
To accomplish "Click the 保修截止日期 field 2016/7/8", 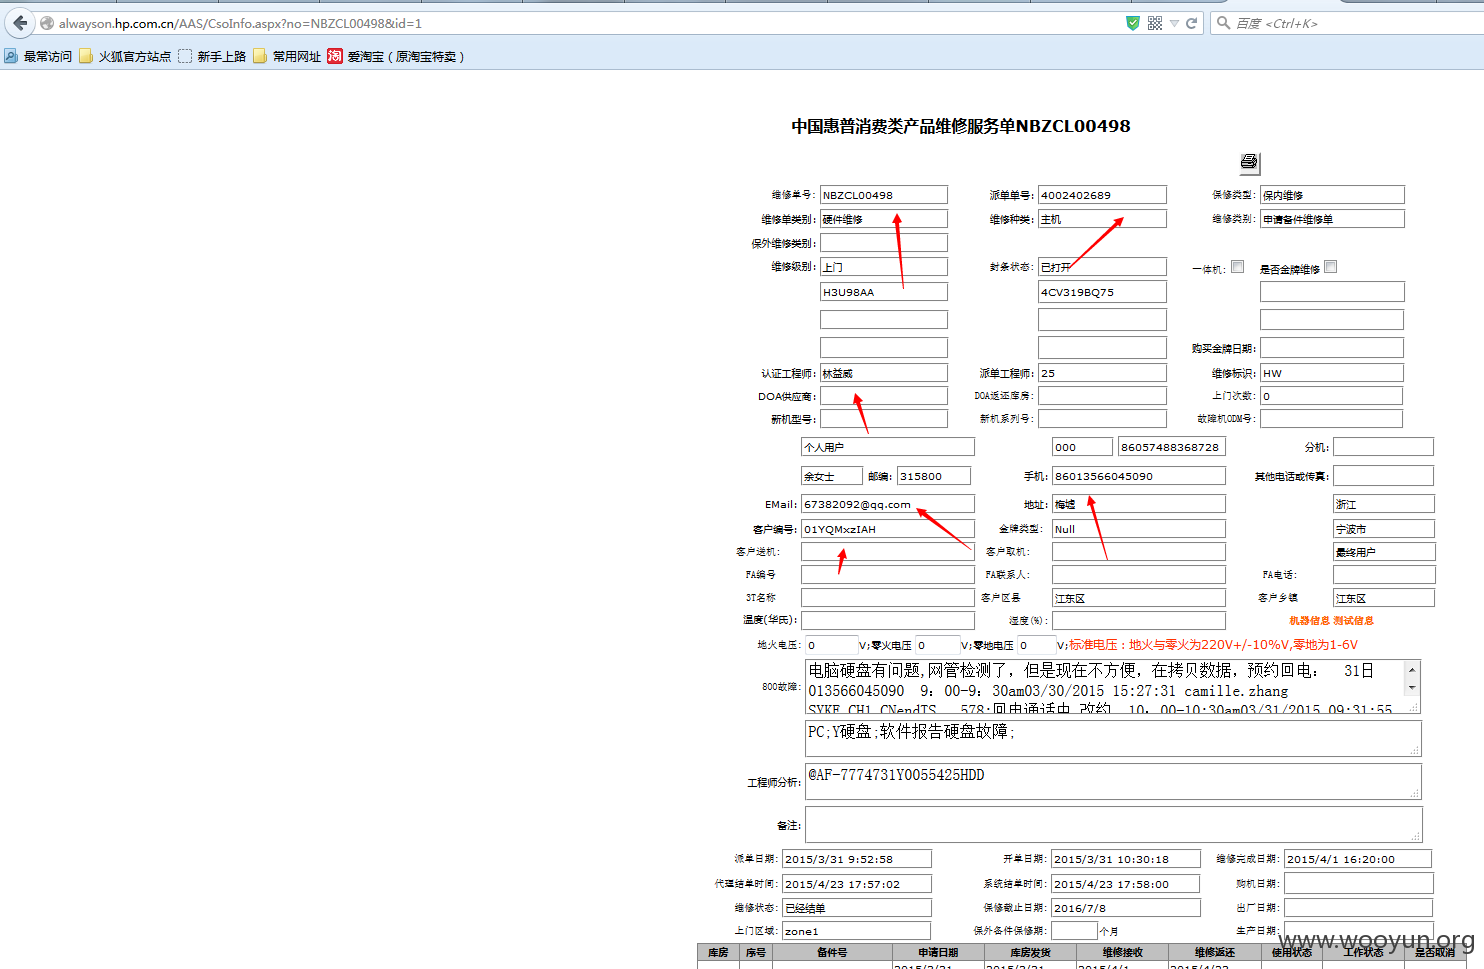I will coord(1126,908).
